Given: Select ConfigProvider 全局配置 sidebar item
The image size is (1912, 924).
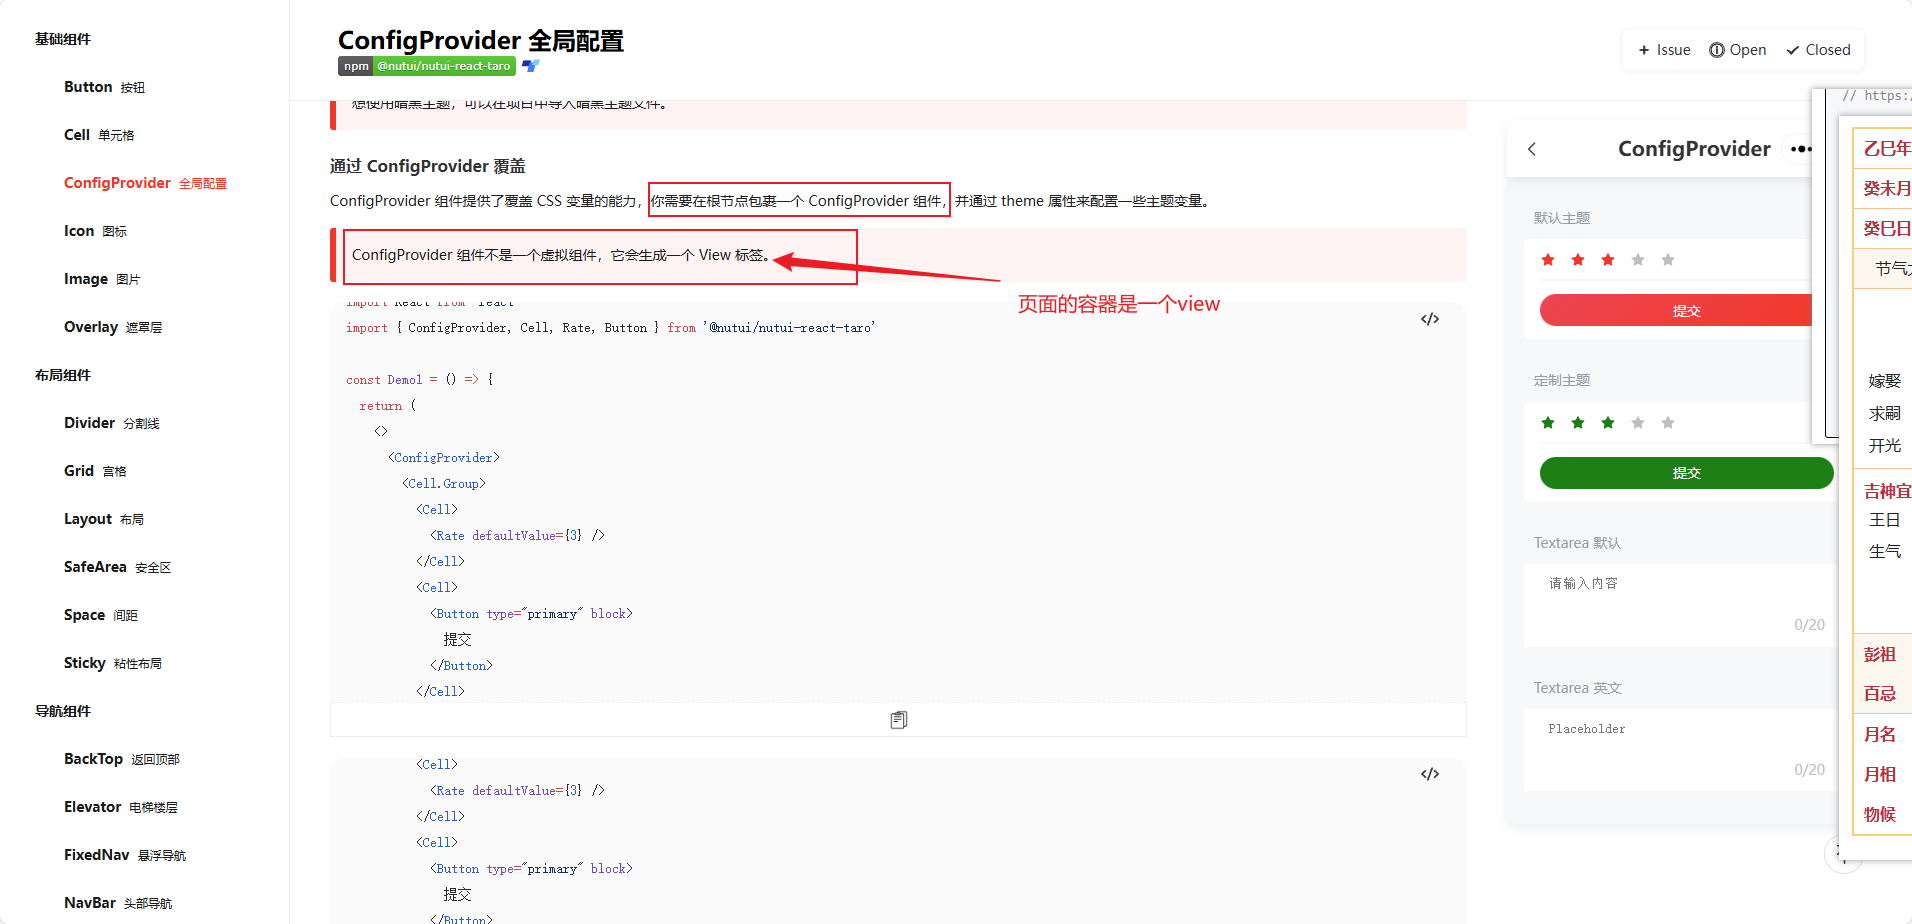Looking at the screenshot, I should tap(145, 183).
